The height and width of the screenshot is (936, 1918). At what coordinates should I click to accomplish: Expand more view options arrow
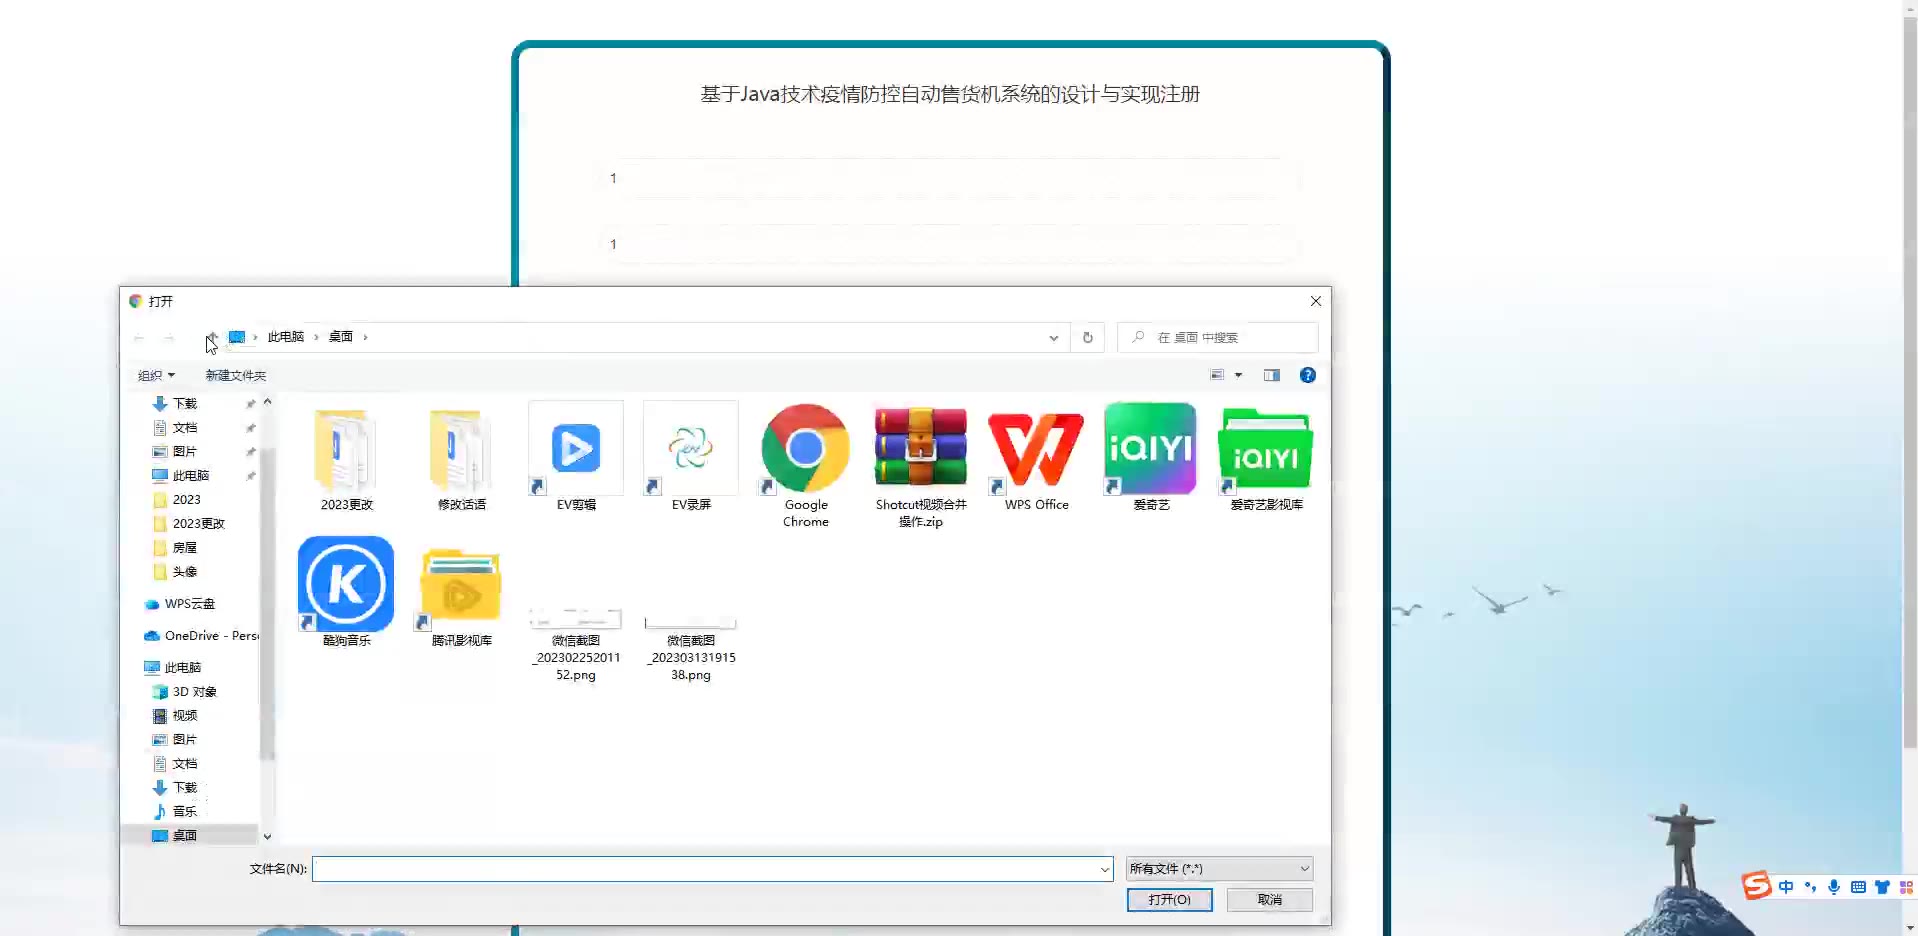coord(1238,375)
